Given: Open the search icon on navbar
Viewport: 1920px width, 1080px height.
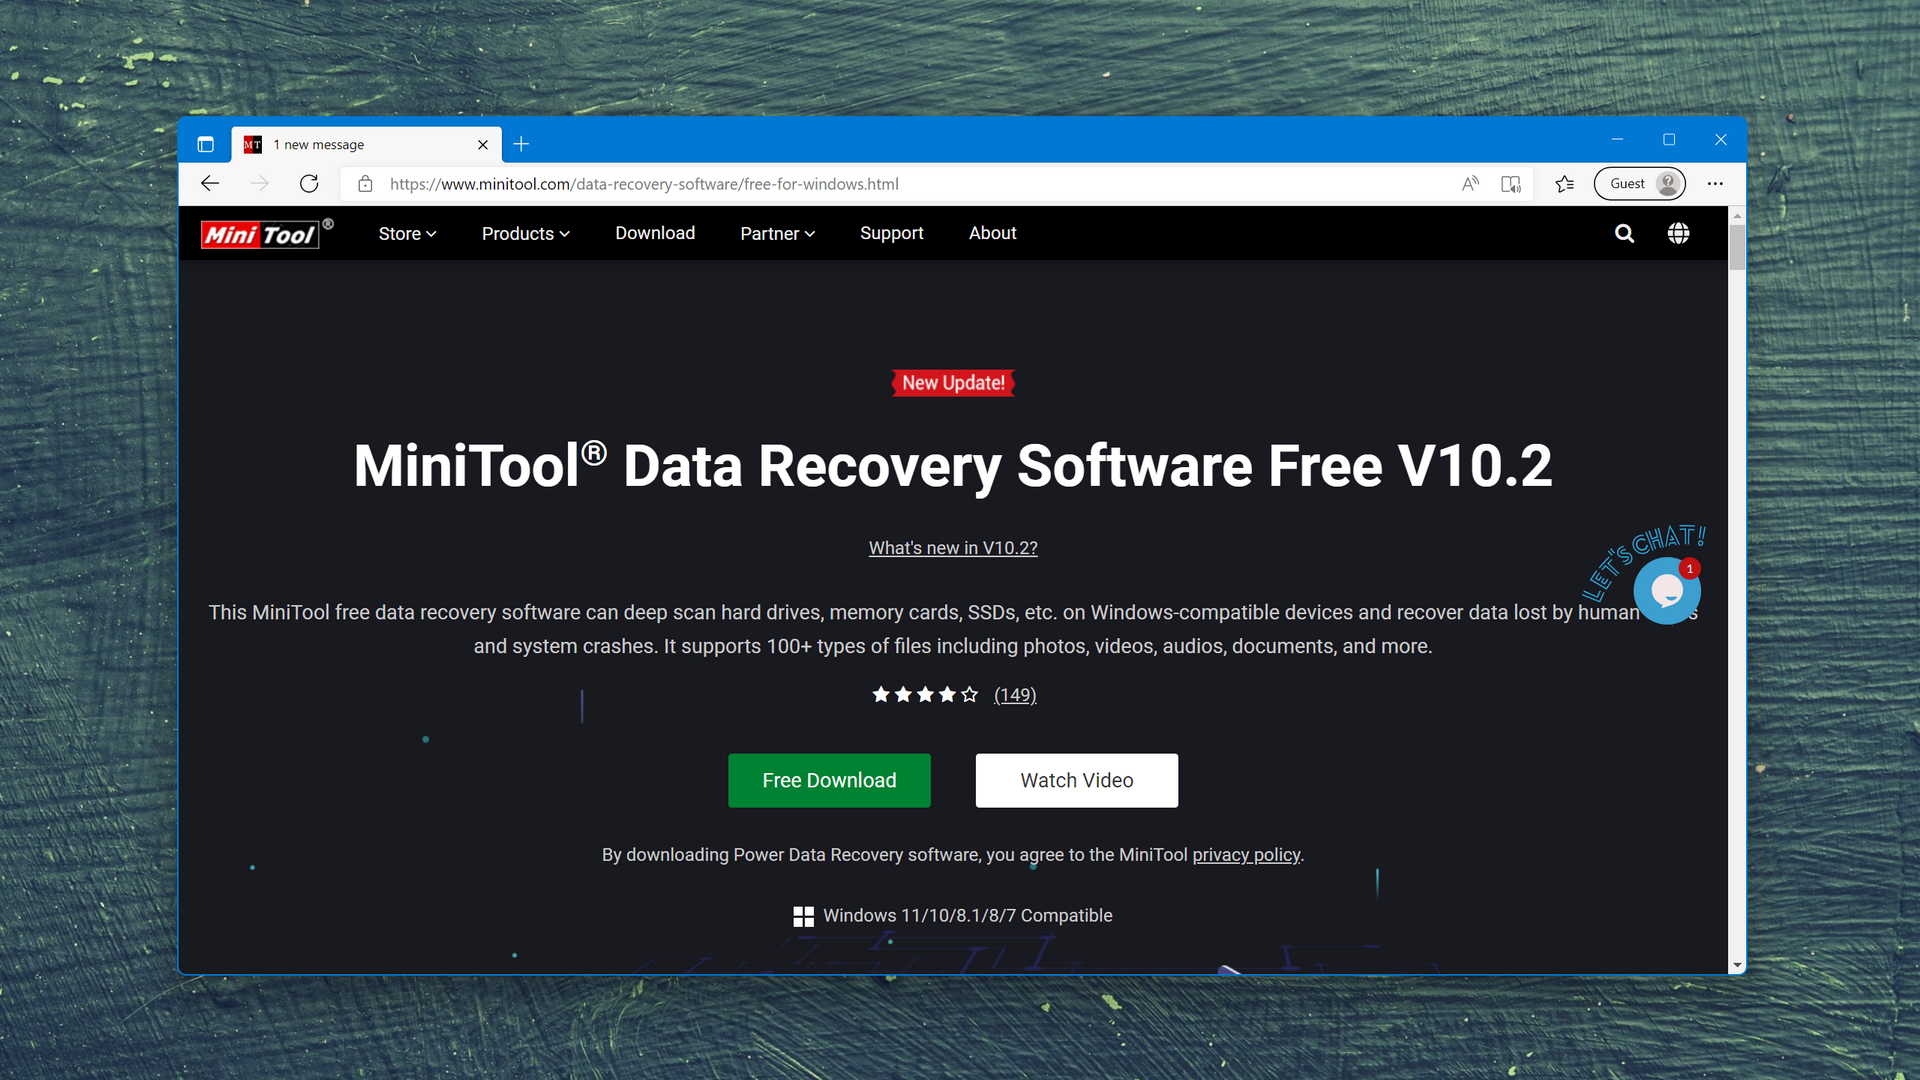Looking at the screenshot, I should click(1623, 233).
